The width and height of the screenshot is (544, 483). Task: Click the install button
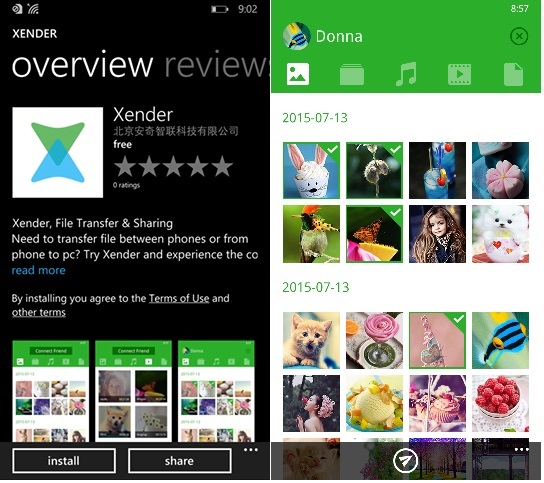[64, 460]
